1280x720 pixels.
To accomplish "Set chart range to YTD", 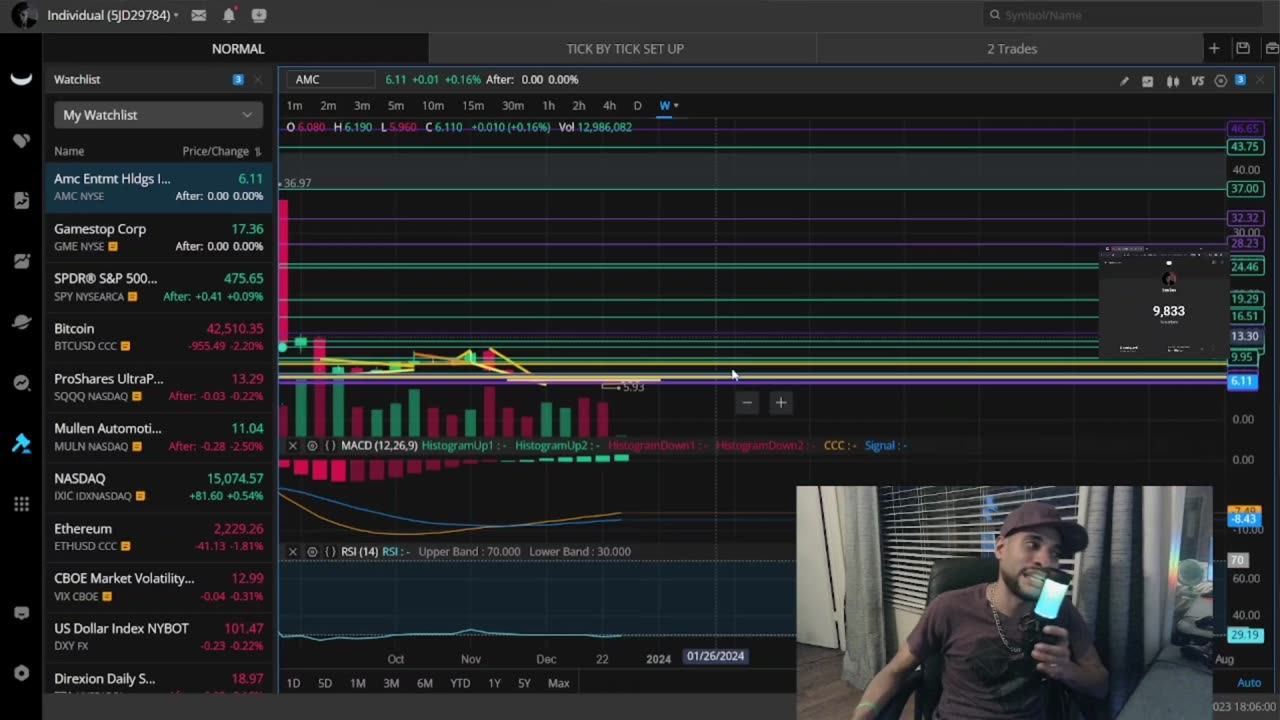I will point(460,683).
